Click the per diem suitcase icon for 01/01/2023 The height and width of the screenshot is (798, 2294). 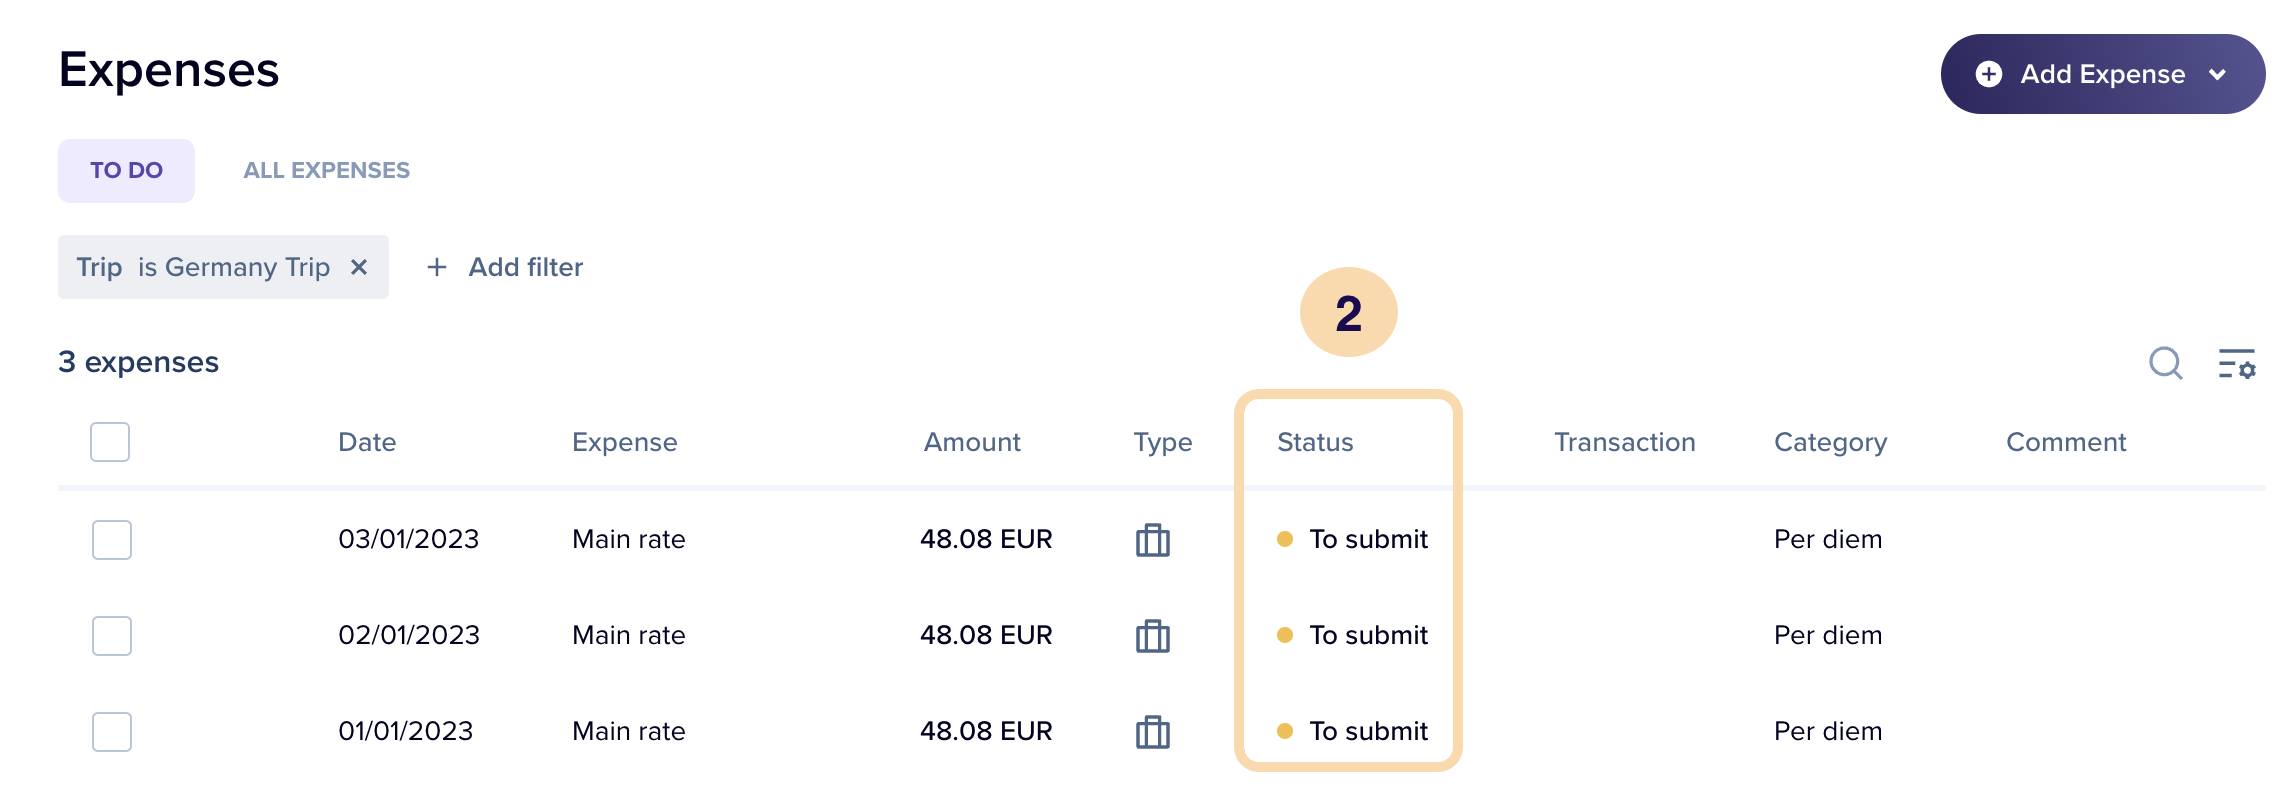tap(1153, 732)
